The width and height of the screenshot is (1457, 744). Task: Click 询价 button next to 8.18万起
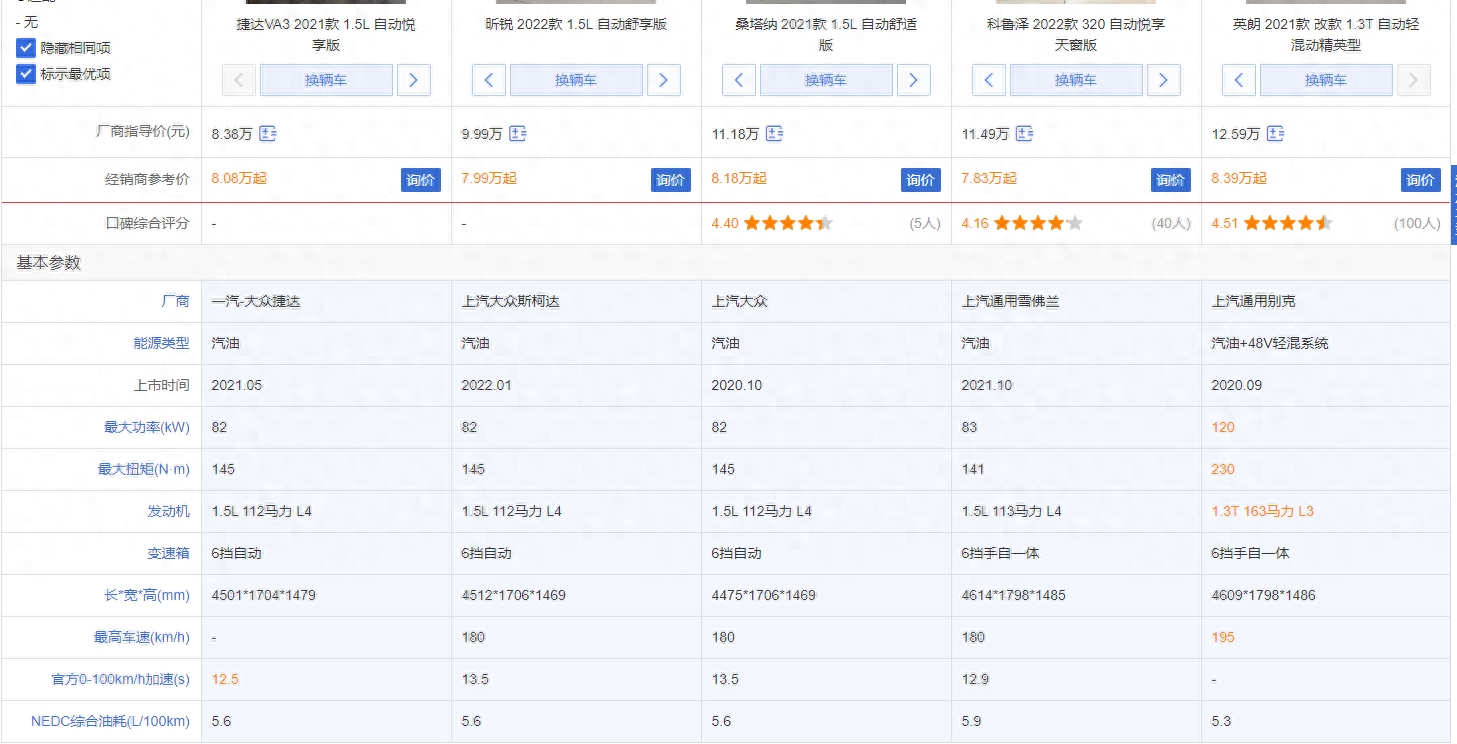point(921,180)
